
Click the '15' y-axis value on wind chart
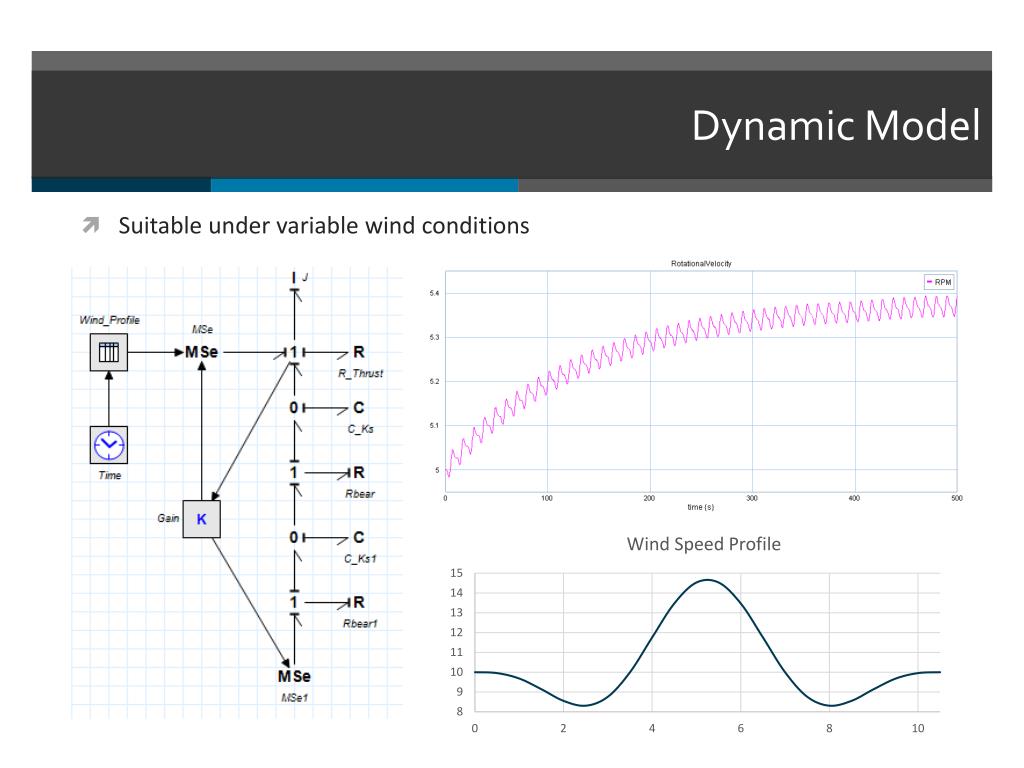pos(456,573)
